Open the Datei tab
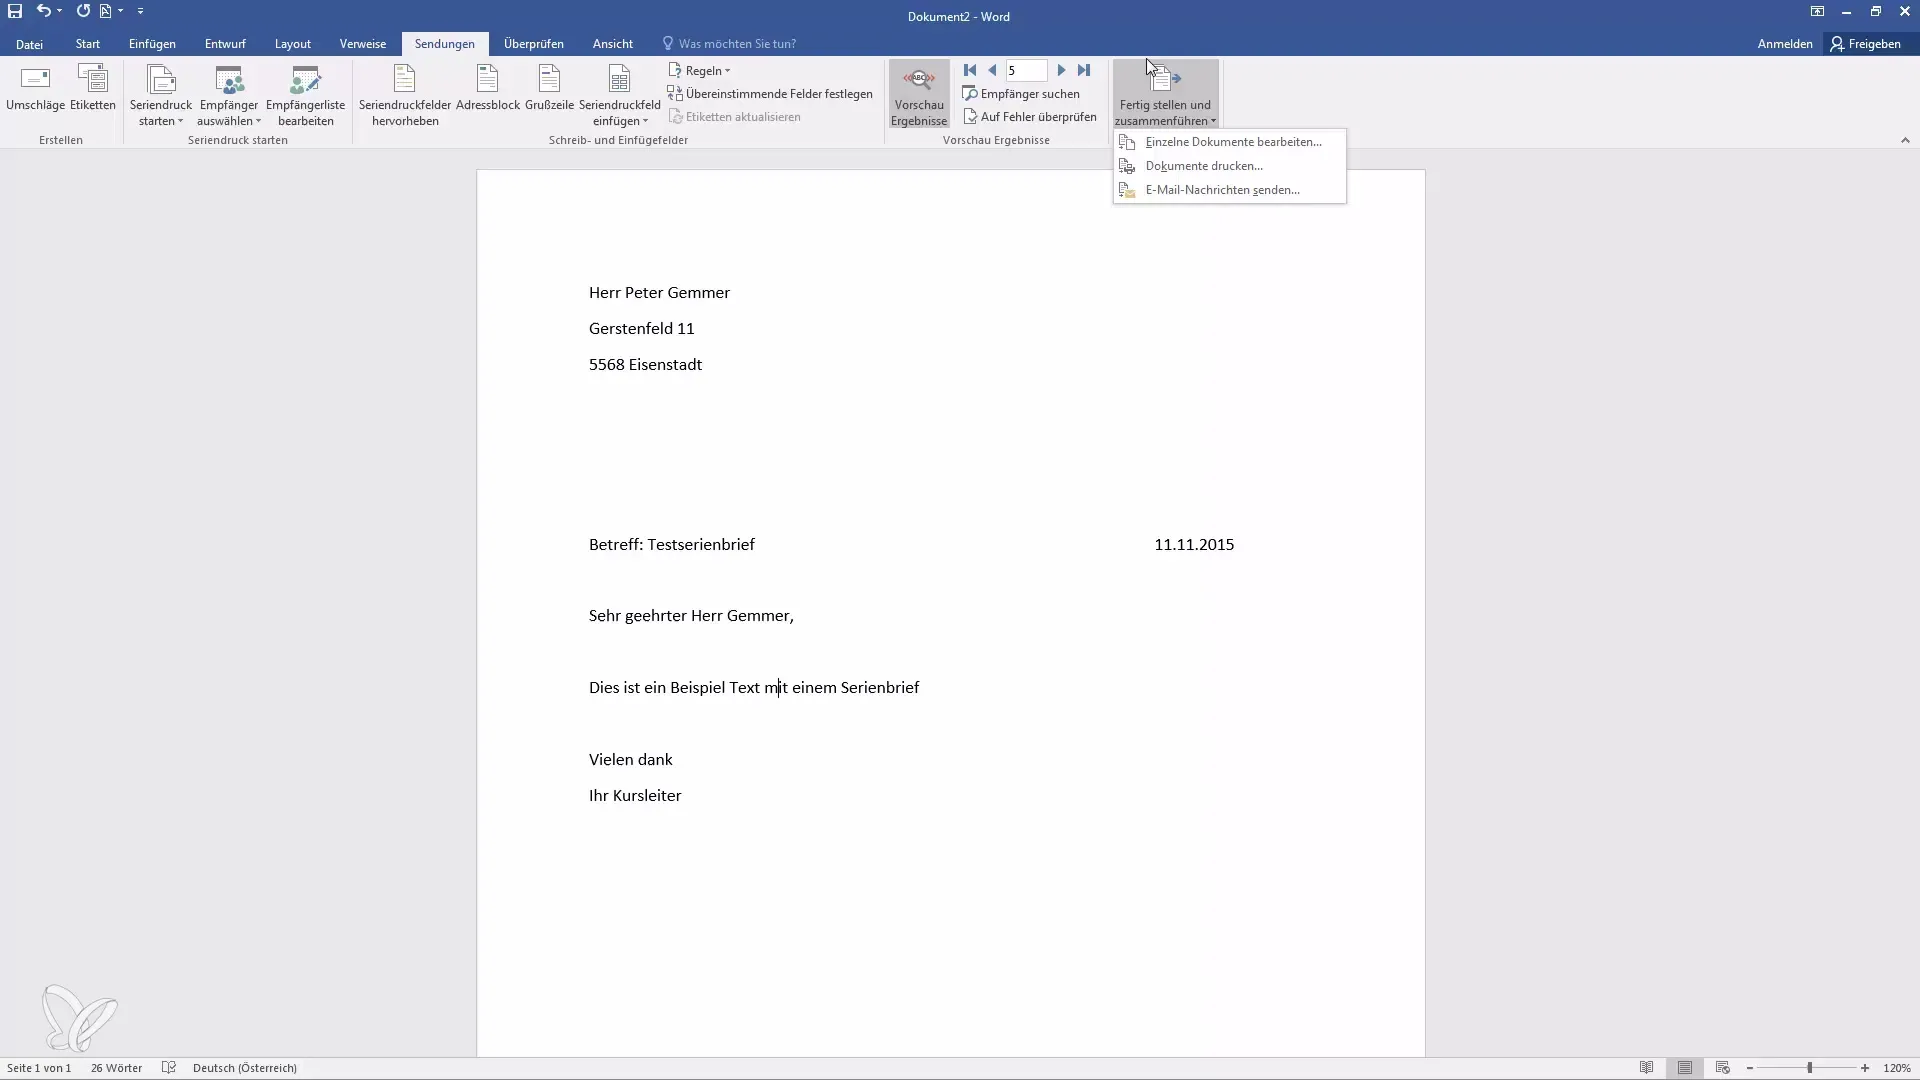1920x1080 pixels. (x=29, y=44)
